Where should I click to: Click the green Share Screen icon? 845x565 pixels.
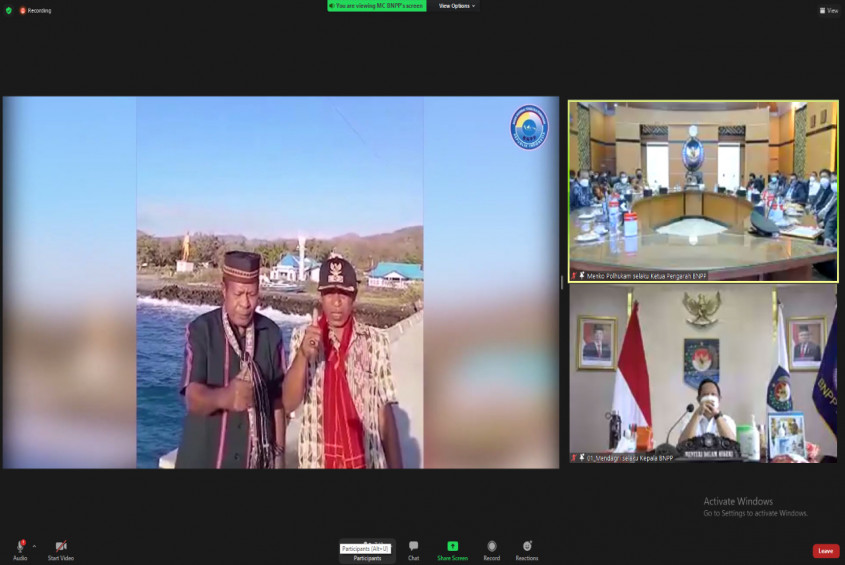(x=452, y=546)
